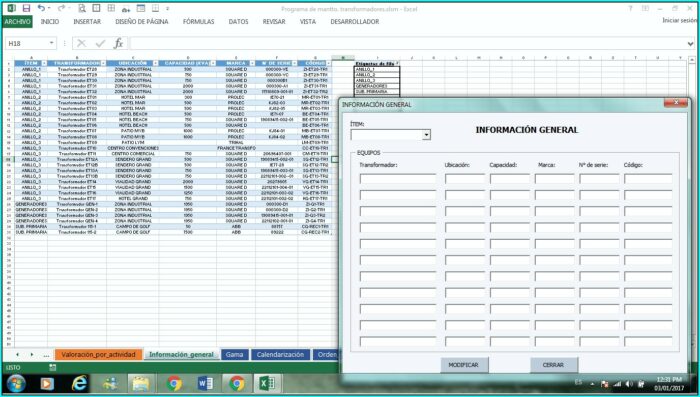Screen dimensions: 700x397
Task: Click the Save icon in quick access toolbar
Action: (x=26, y=8)
